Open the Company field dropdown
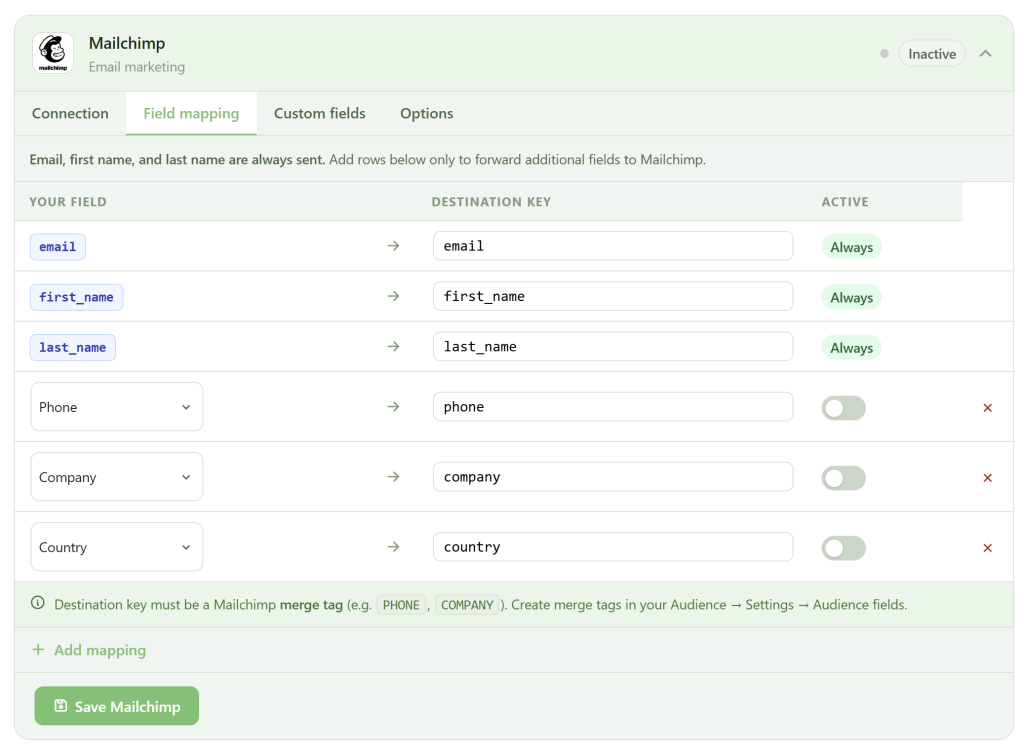The image size is (1024, 749). pyautogui.click(x=117, y=477)
